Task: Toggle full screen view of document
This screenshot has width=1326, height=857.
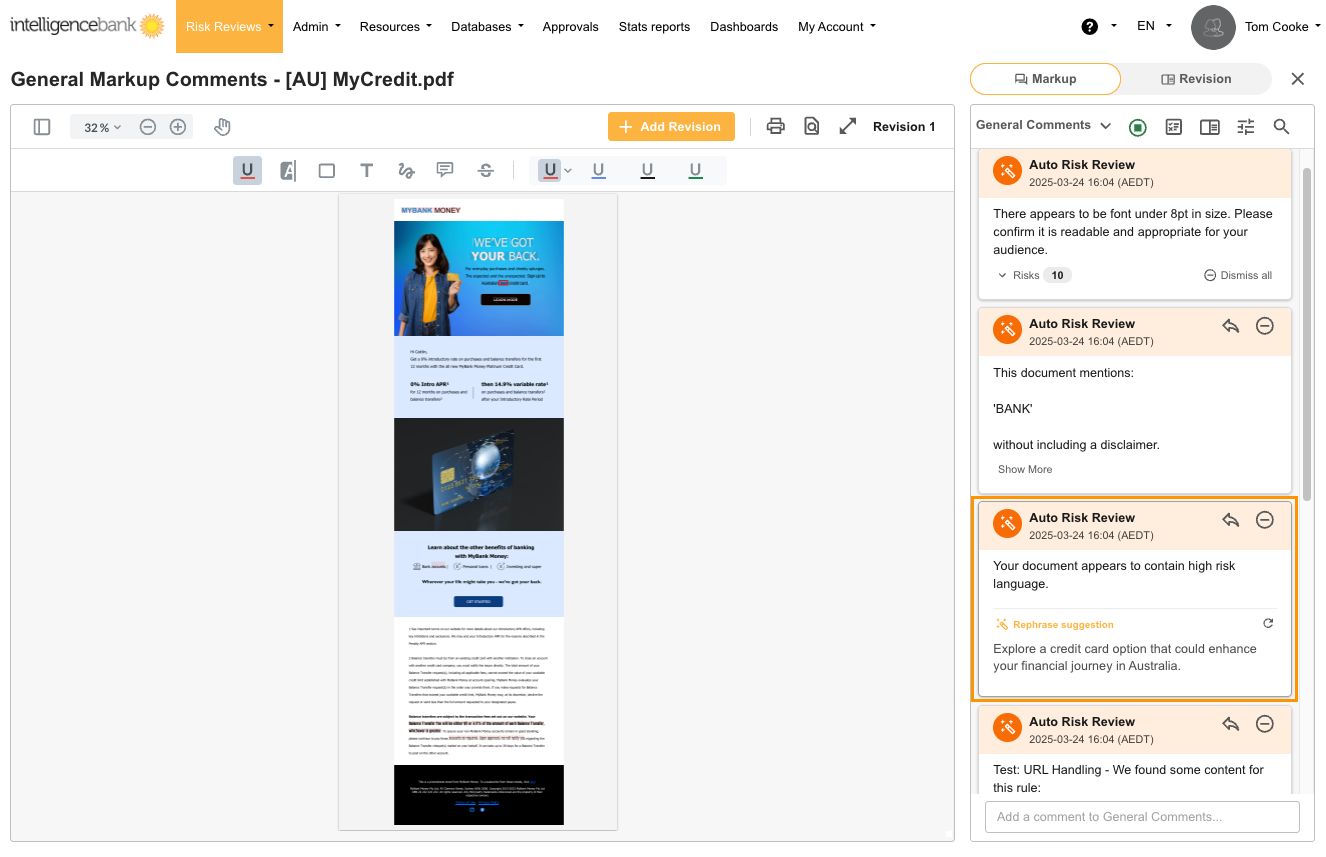Action: 848,126
